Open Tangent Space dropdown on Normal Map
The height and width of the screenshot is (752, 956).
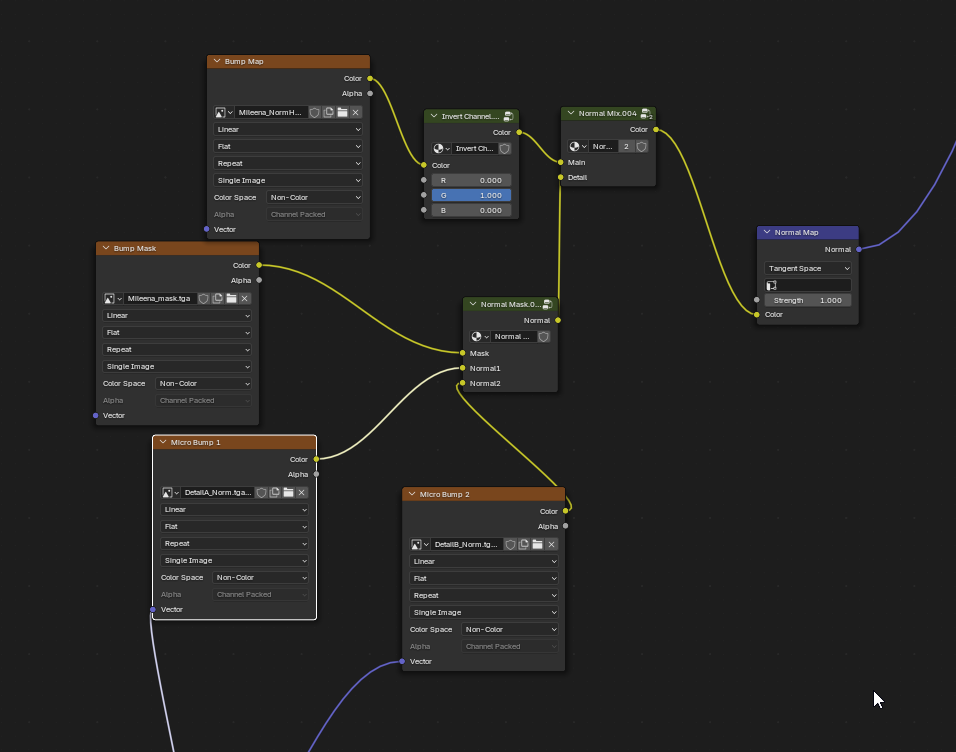click(x=808, y=268)
